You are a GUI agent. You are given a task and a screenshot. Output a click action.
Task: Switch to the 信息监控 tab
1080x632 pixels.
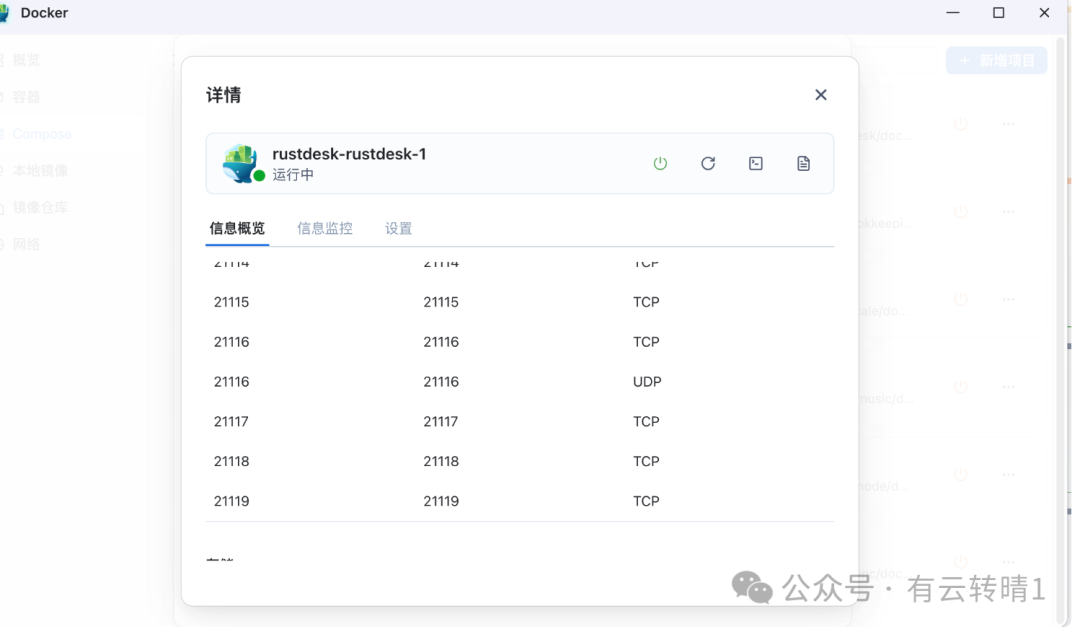click(x=324, y=228)
